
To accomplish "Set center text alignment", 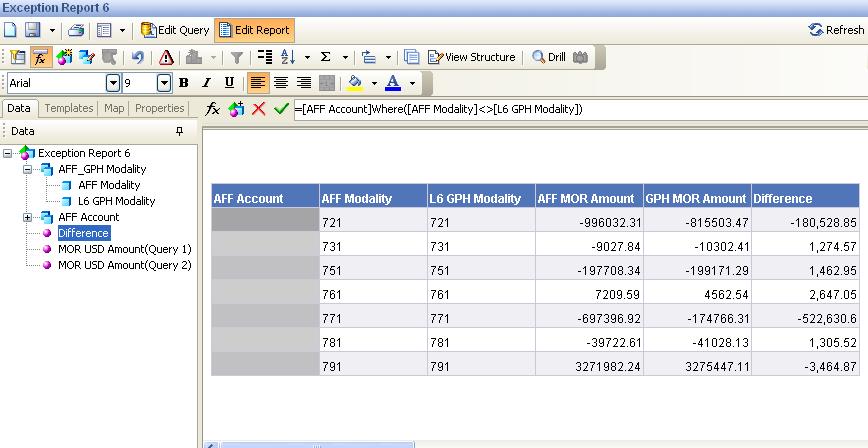I will (x=281, y=83).
